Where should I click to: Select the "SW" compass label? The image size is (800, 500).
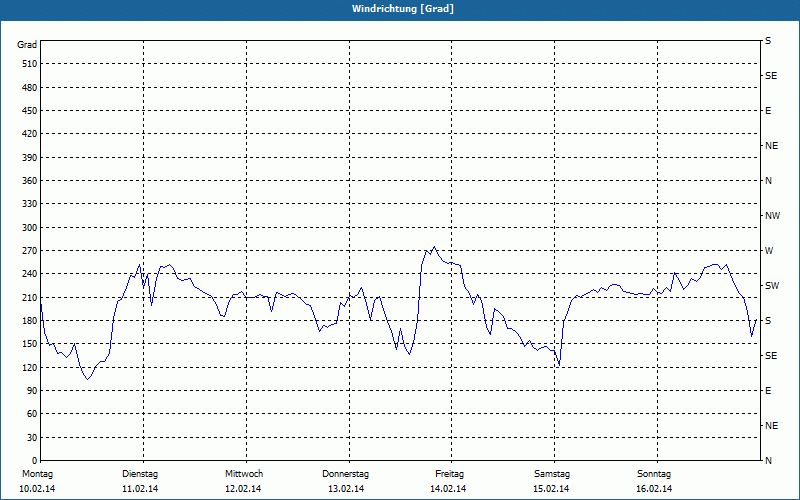(772, 286)
